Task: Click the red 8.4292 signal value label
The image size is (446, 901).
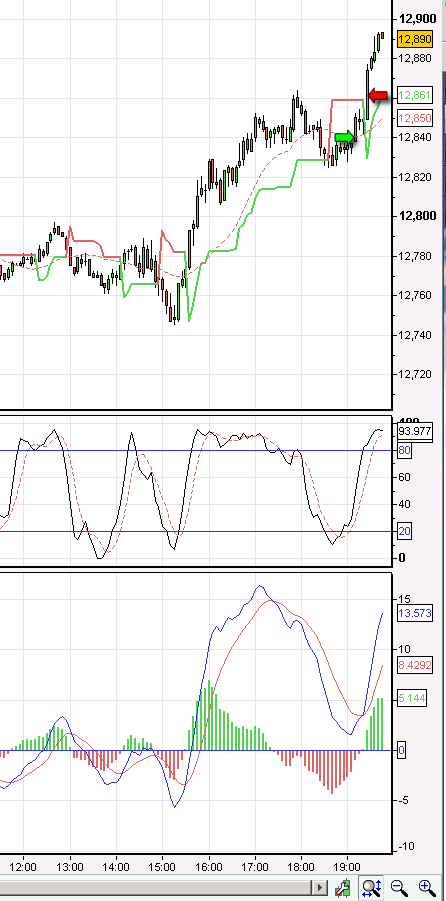Action: tap(414, 666)
